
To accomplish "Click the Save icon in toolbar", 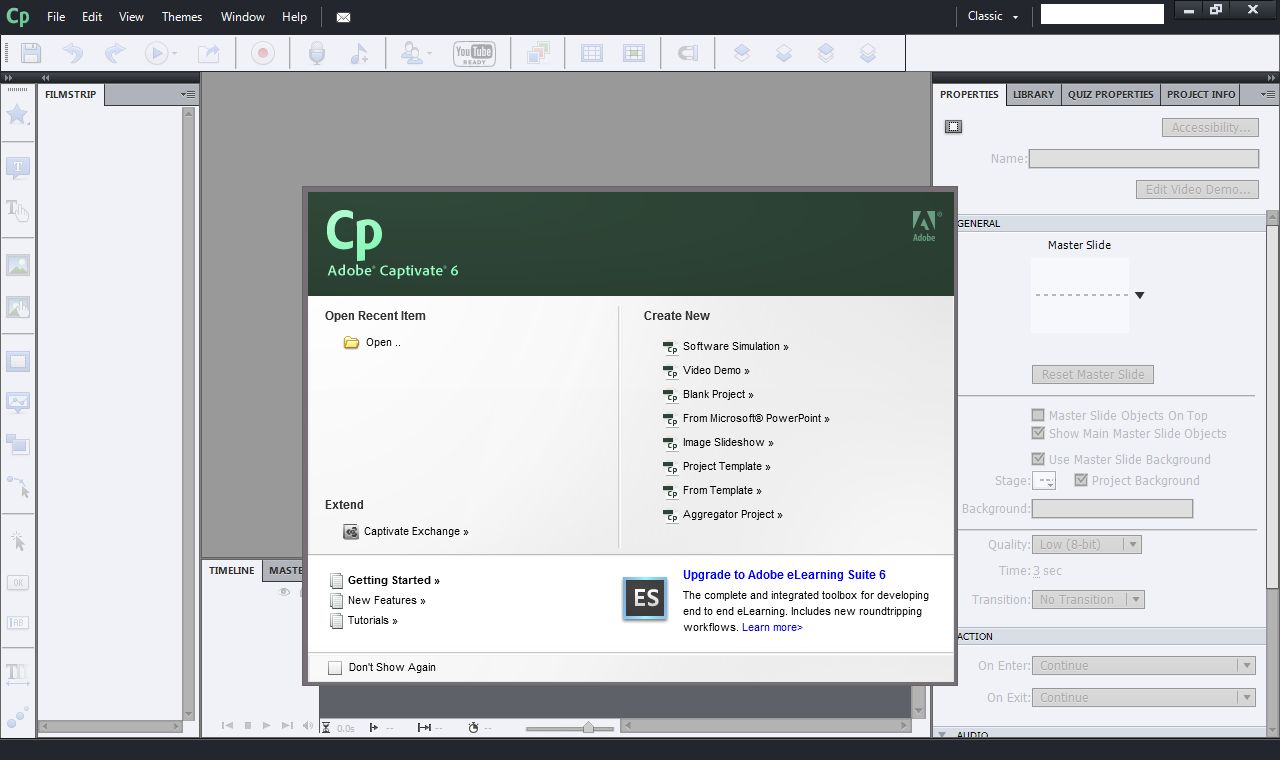I will (31, 53).
